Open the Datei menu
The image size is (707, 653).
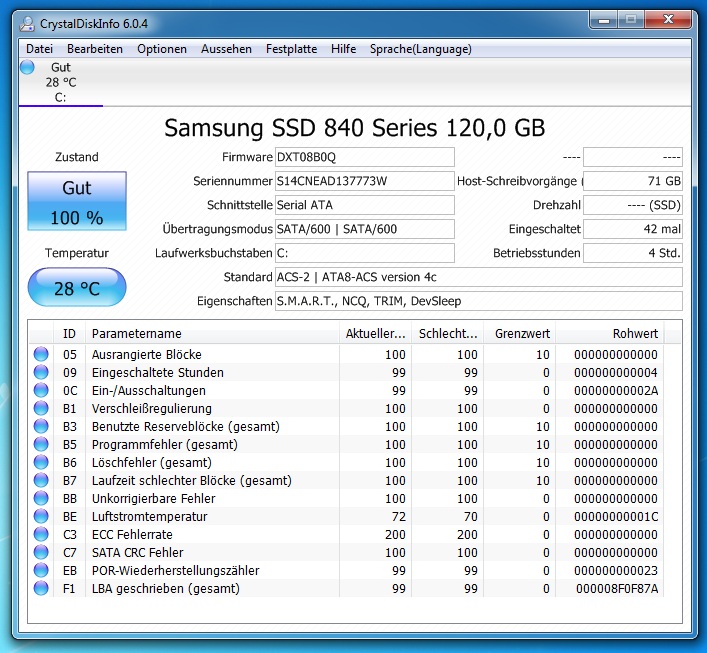click(40, 49)
